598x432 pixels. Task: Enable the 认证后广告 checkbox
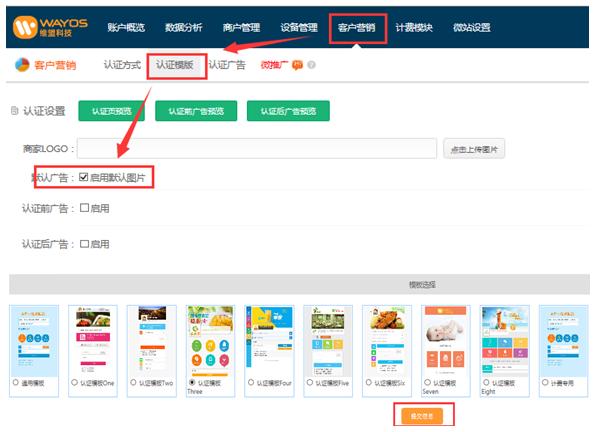[84, 244]
